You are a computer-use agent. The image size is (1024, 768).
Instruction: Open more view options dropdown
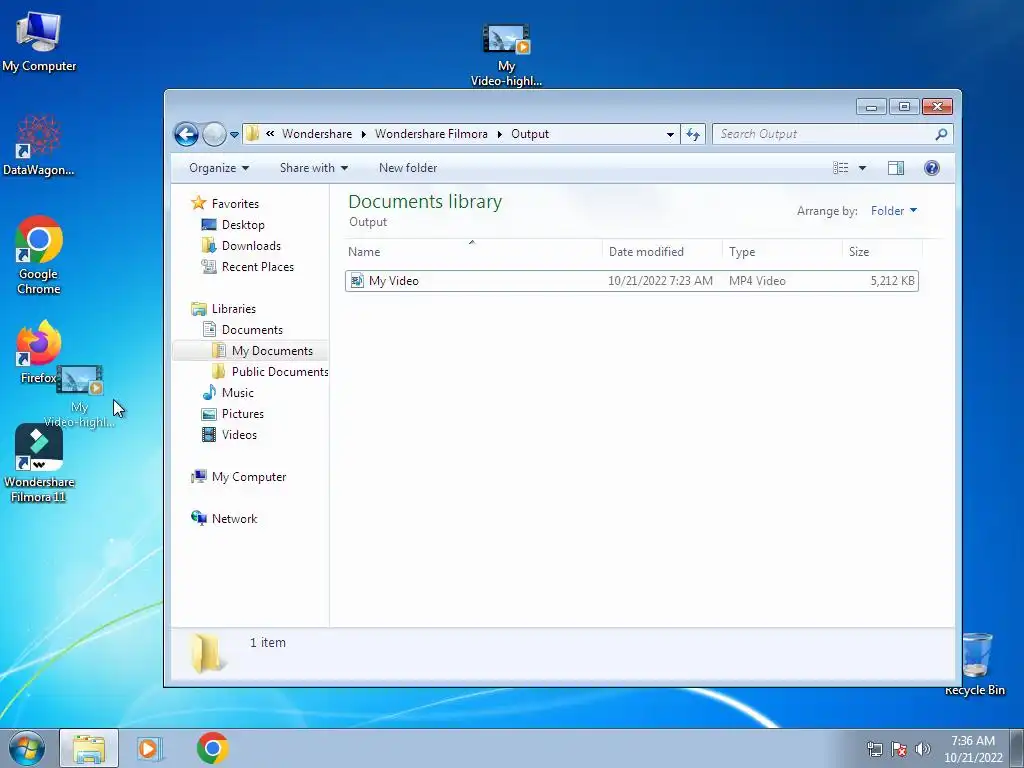[862, 168]
